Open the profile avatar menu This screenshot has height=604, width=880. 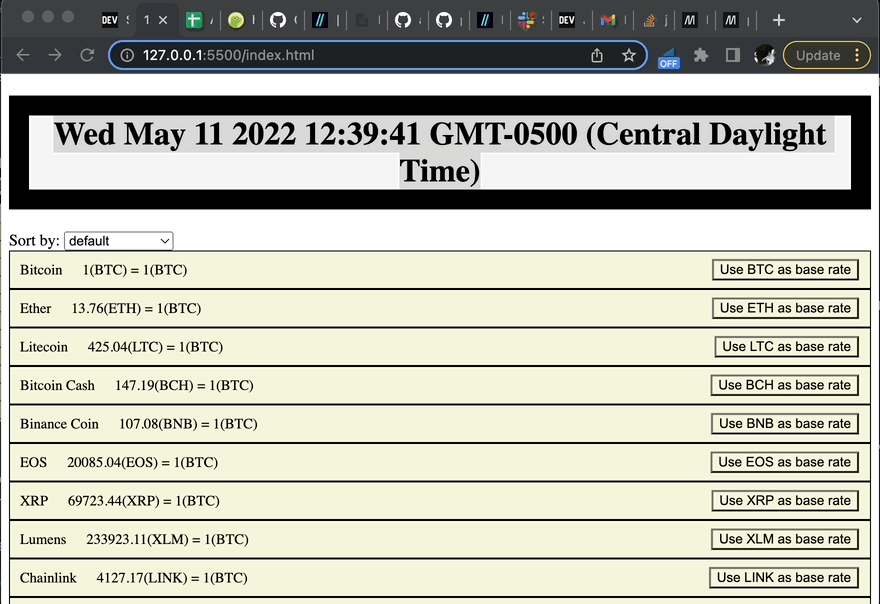pos(764,55)
